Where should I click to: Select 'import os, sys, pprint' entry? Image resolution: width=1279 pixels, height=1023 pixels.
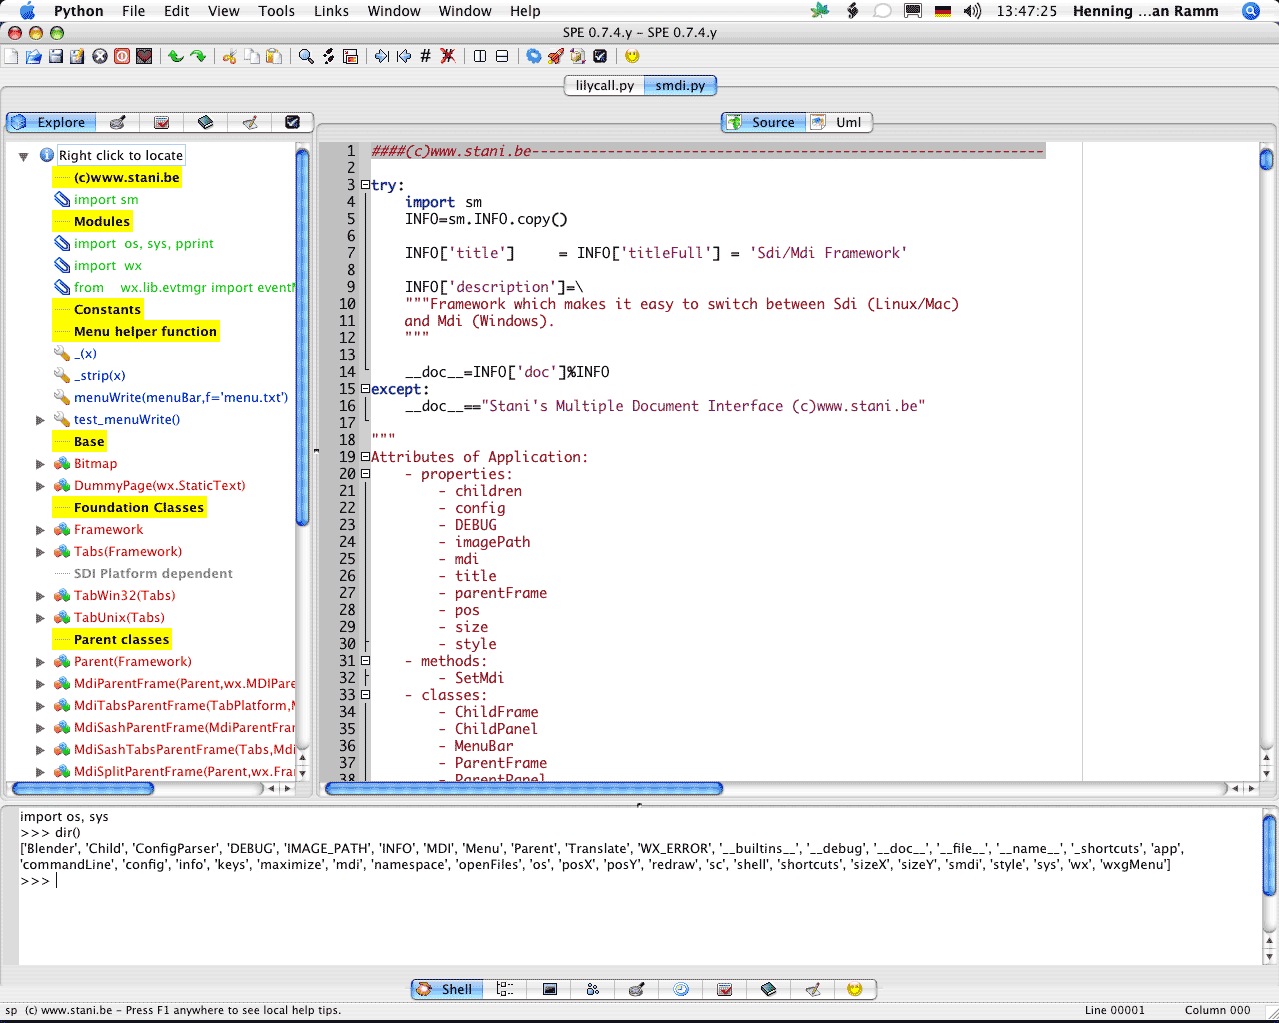[144, 243]
